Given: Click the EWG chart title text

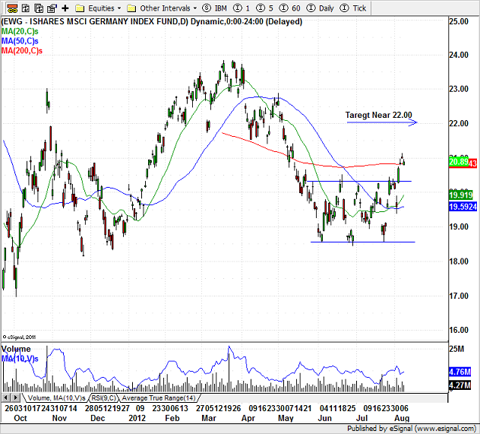Looking at the screenshot, I should point(152,22).
